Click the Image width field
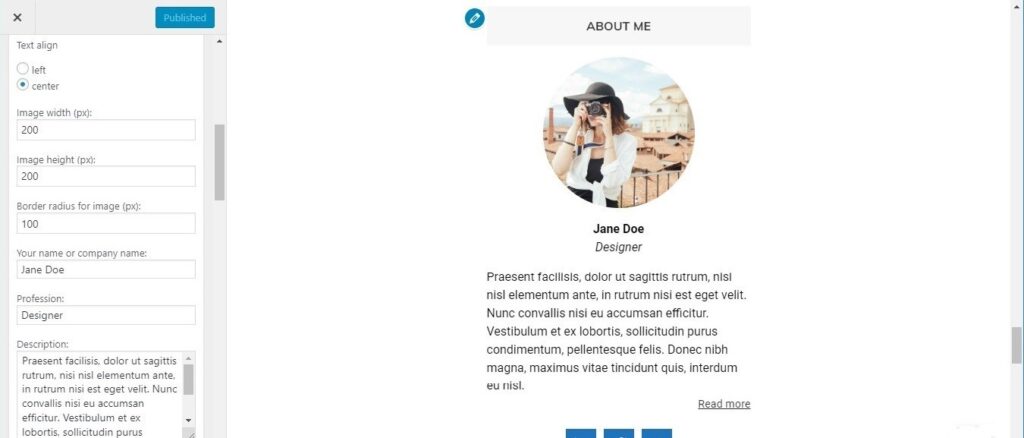 pyautogui.click(x=106, y=130)
